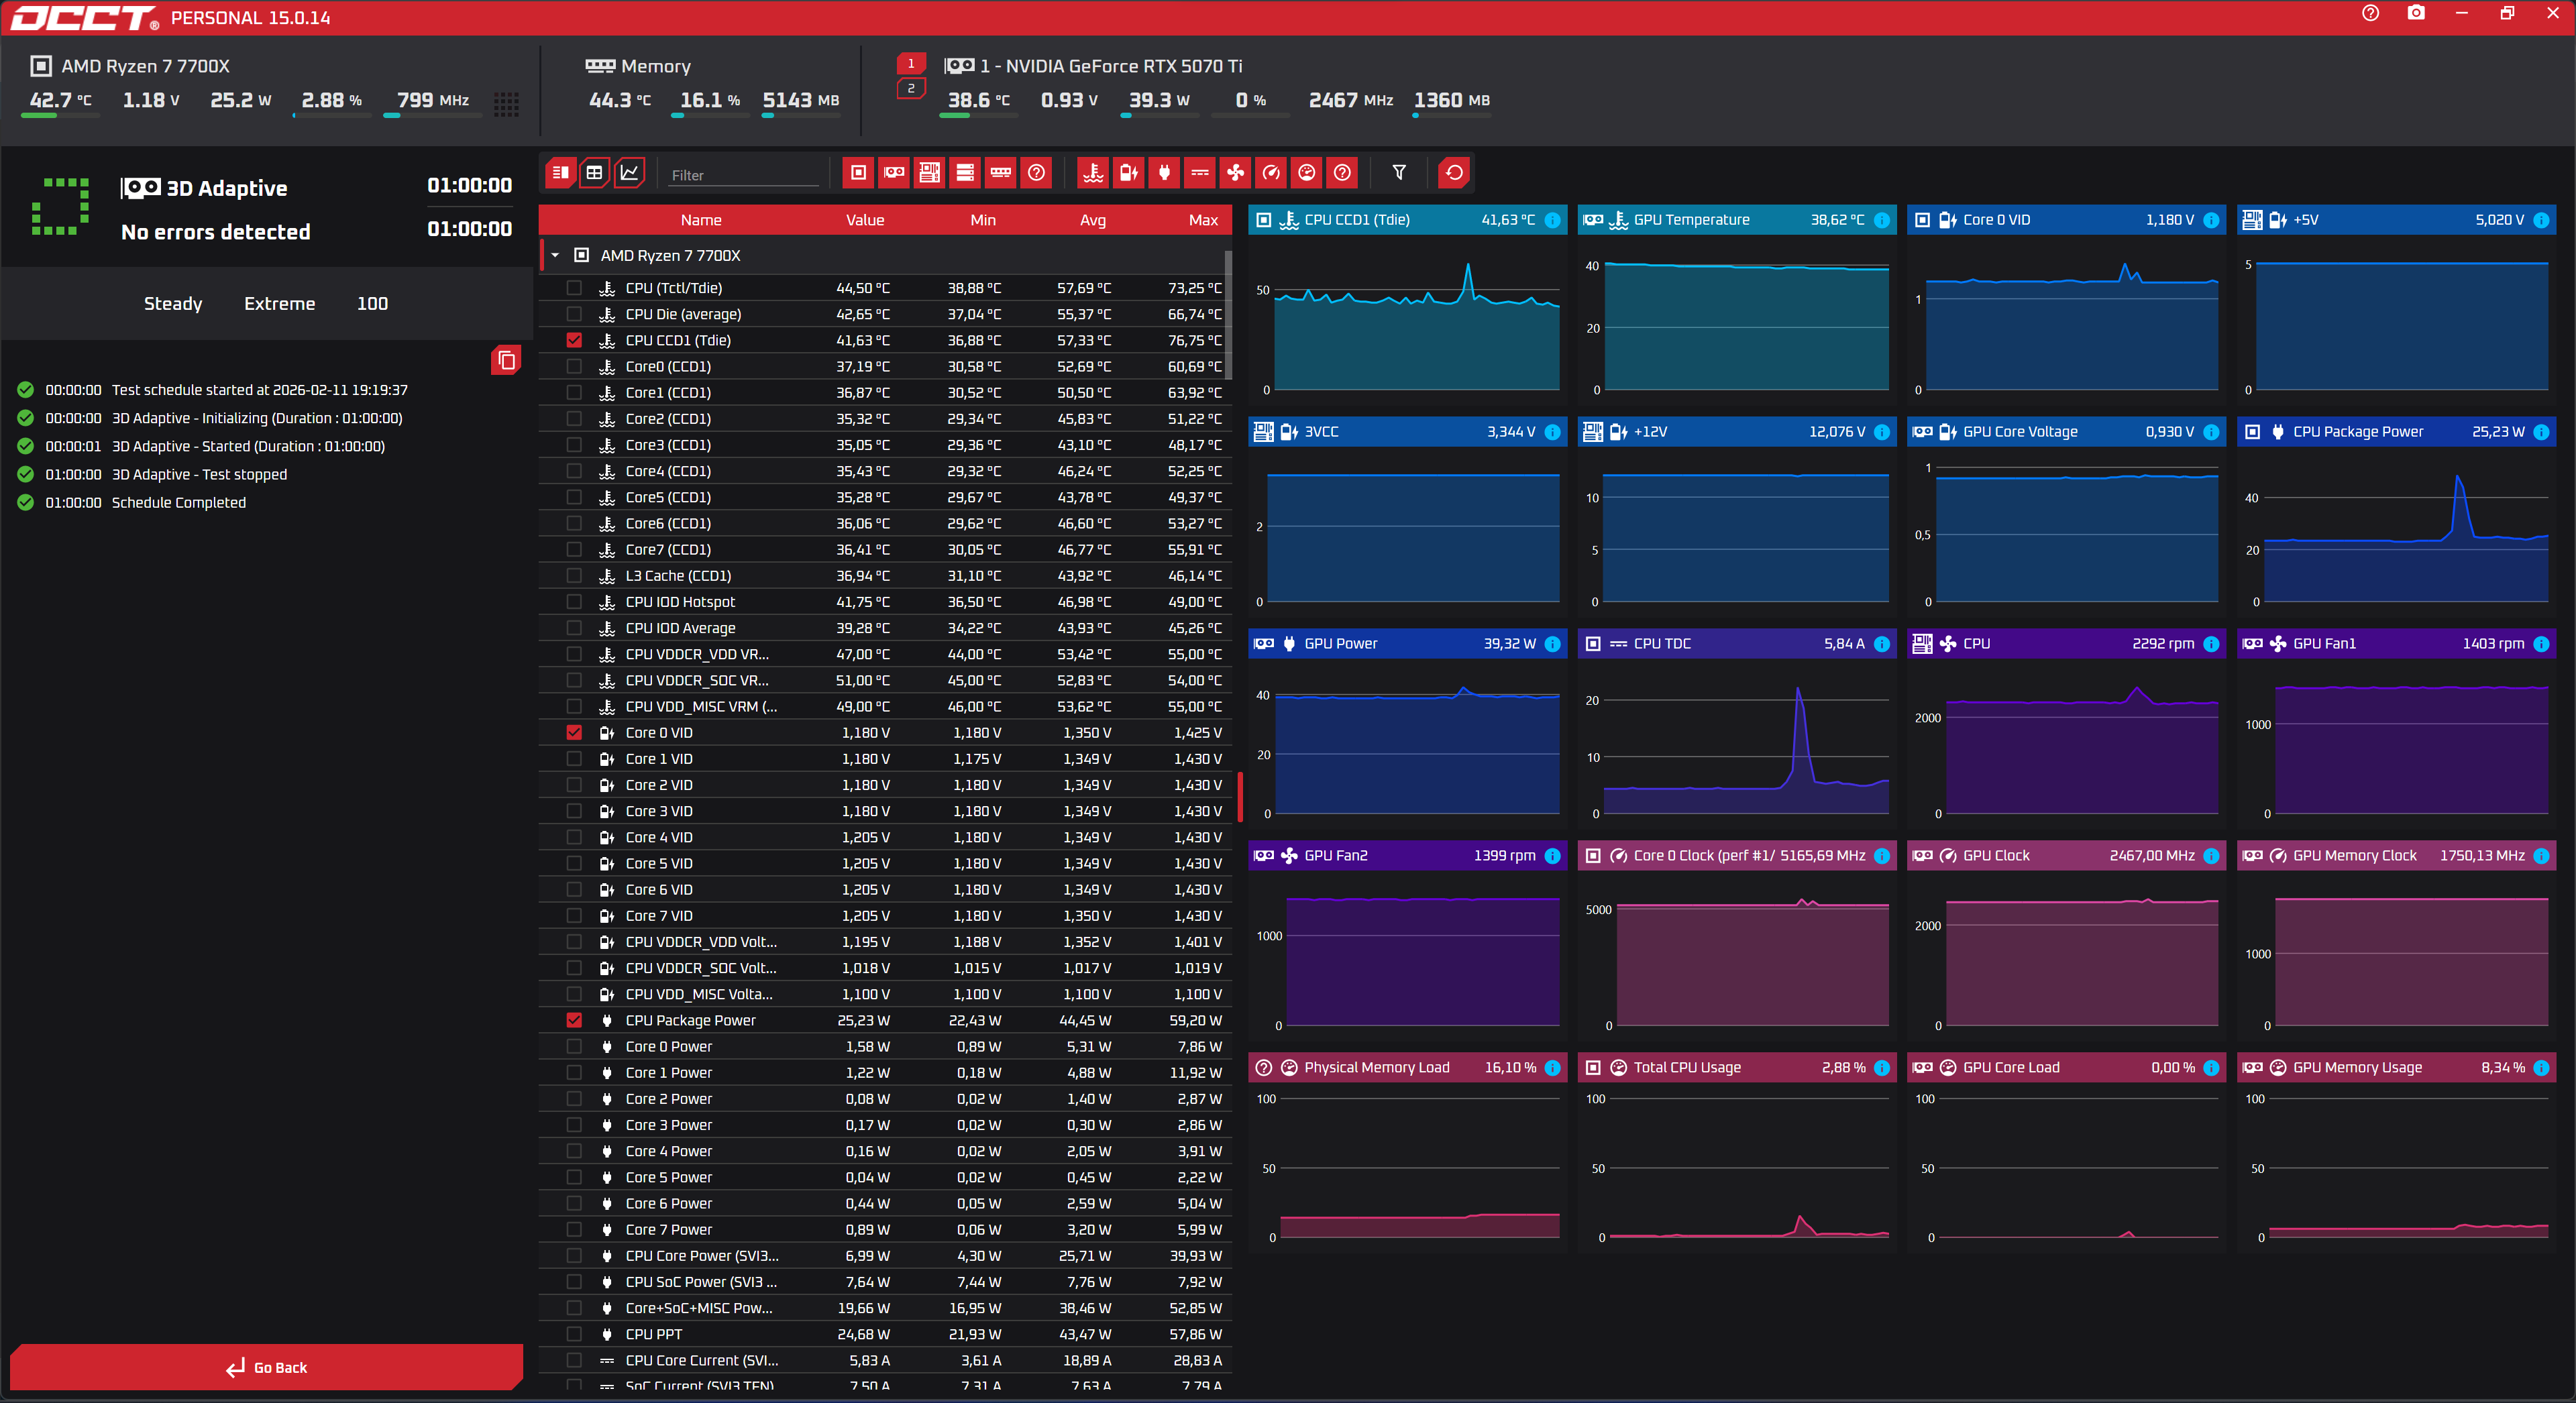The image size is (2576, 1403).
Task: Toggle the memory sensor filter icon
Action: [x=1001, y=173]
